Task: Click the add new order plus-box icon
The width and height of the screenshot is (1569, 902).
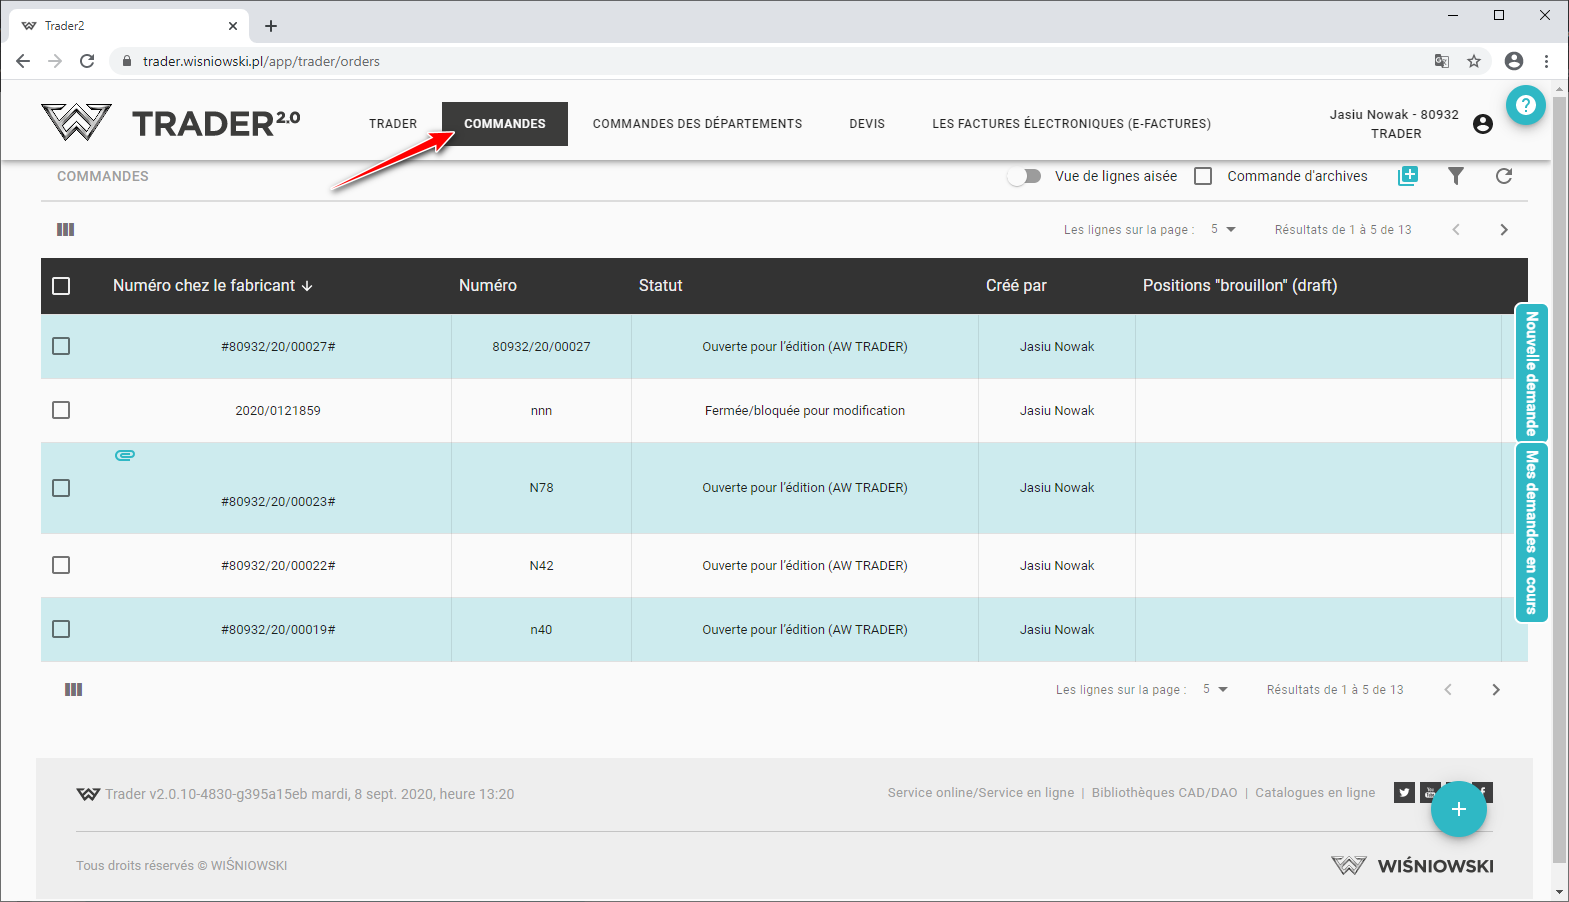Action: point(1408,176)
